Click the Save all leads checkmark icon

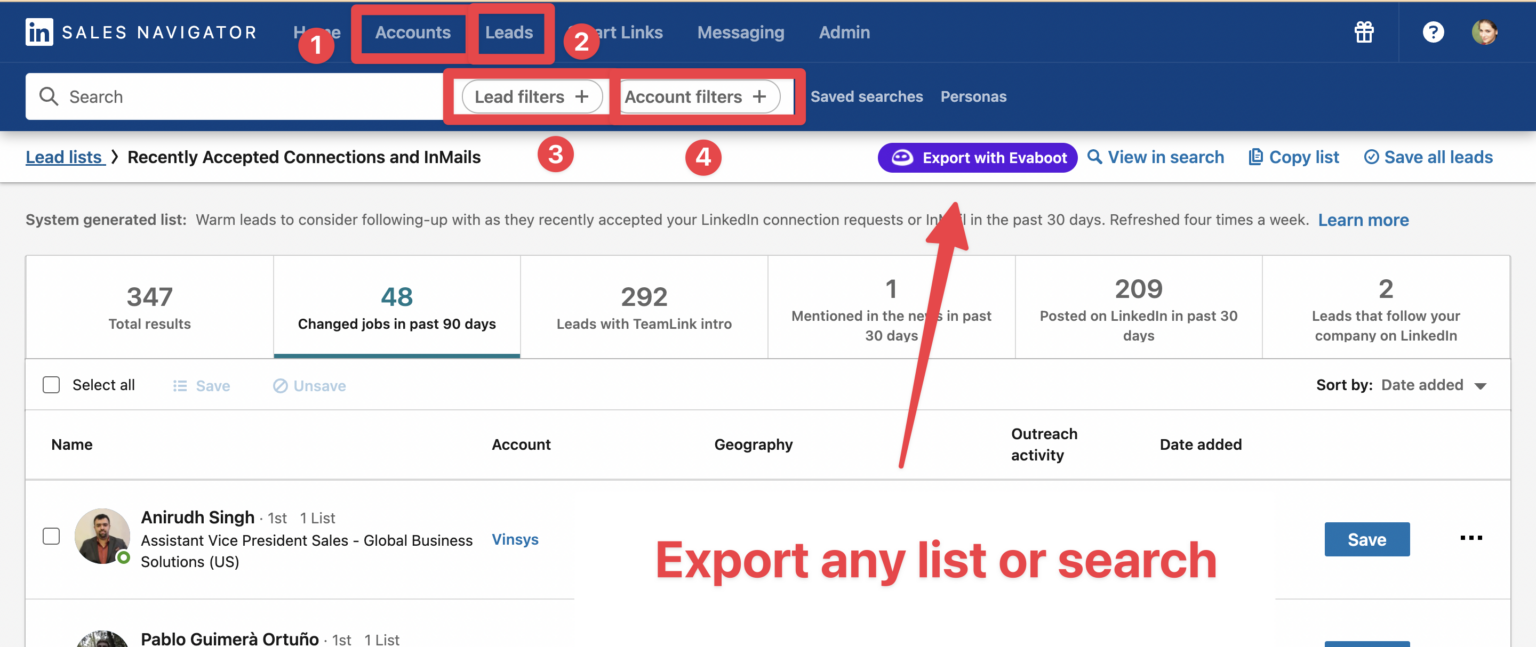click(x=1370, y=157)
